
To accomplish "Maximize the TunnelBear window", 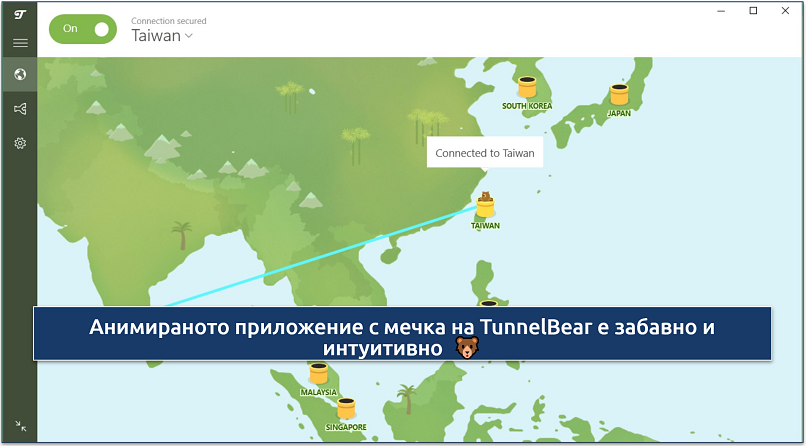I will pos(753,11).
